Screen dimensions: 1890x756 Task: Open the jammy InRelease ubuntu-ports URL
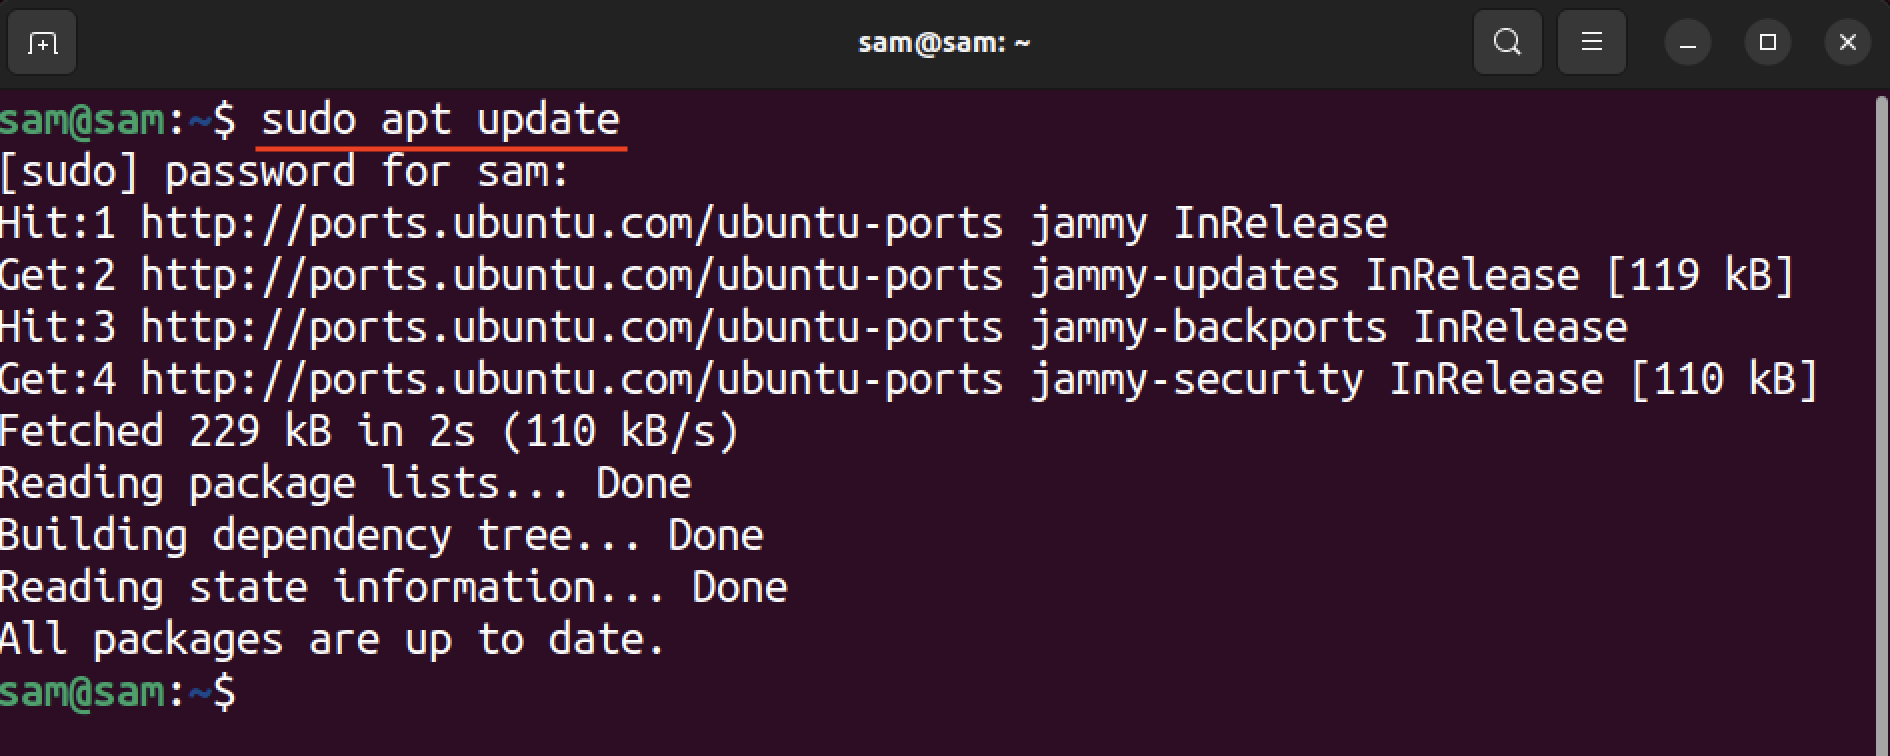click(570, 222)
